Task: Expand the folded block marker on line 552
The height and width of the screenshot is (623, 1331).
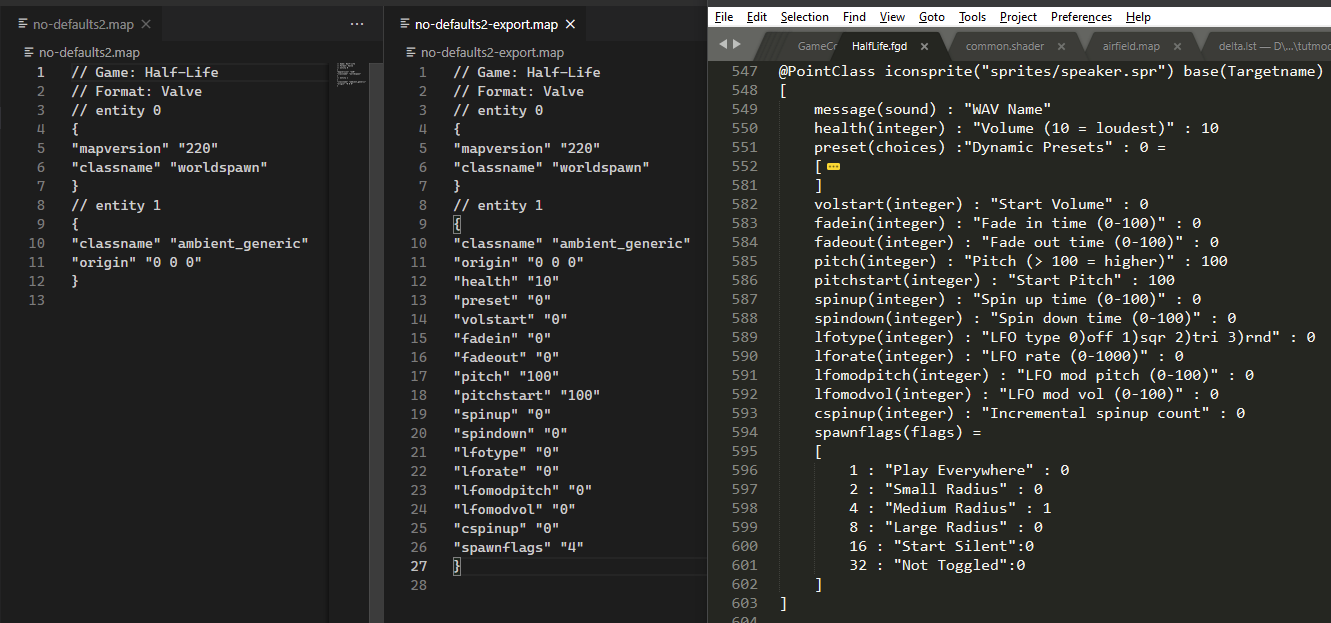Action: tap(833, 167)
